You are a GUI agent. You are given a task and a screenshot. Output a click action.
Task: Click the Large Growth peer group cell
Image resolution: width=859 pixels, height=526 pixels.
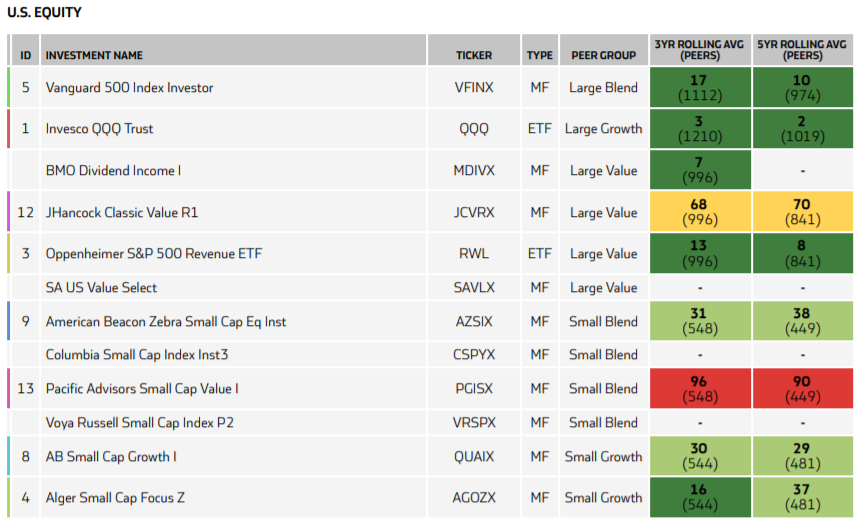(x=603, y=129)
